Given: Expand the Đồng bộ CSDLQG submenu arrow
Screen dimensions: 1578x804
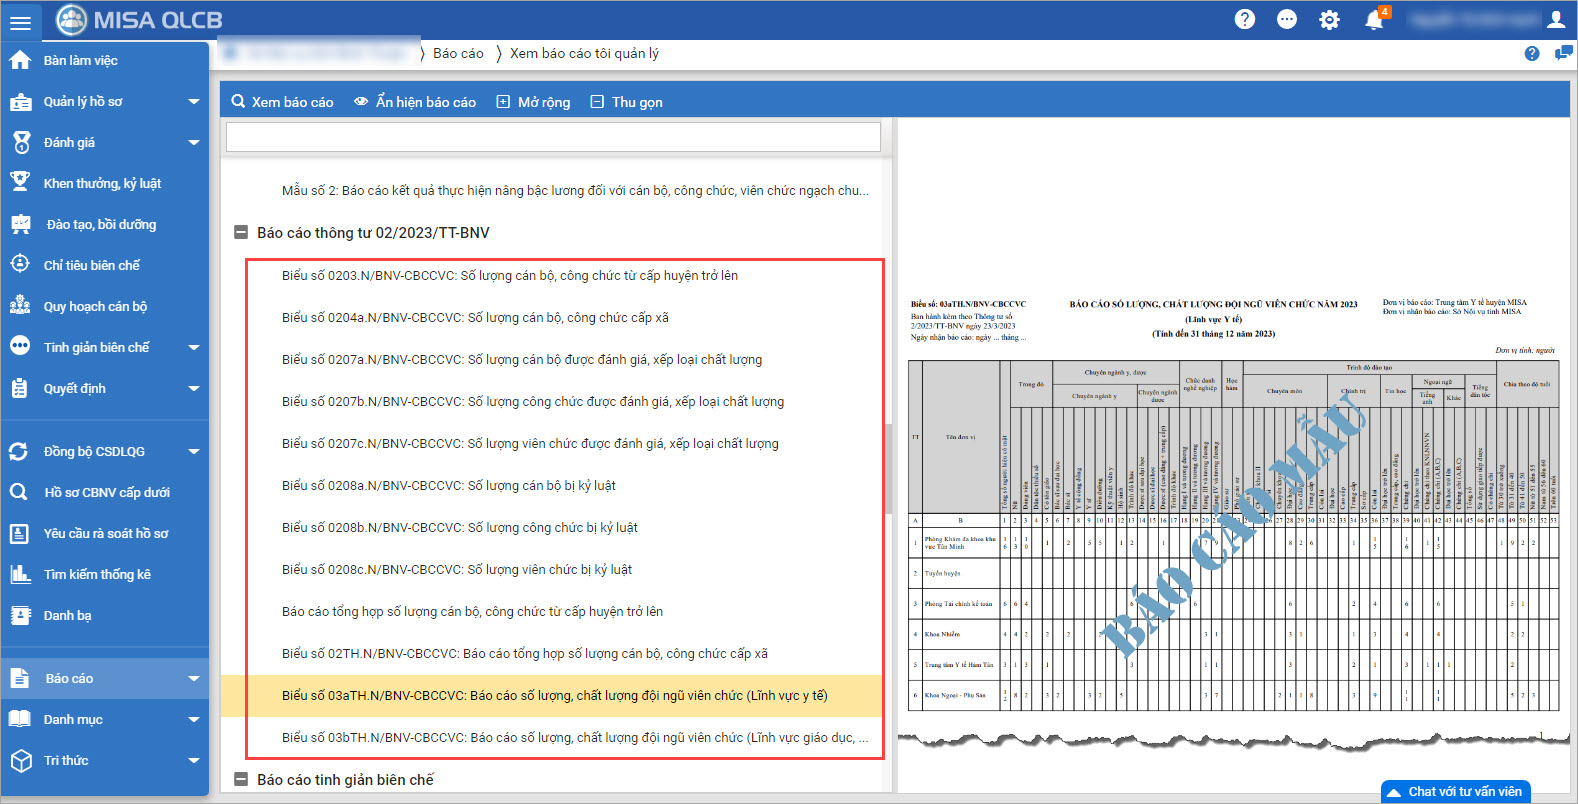Looking at the screenshot, I should point(194,452).
